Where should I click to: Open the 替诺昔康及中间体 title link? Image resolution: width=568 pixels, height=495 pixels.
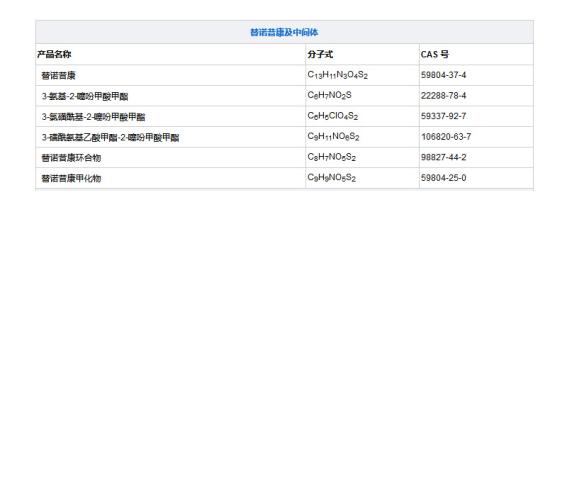(284, 32)
